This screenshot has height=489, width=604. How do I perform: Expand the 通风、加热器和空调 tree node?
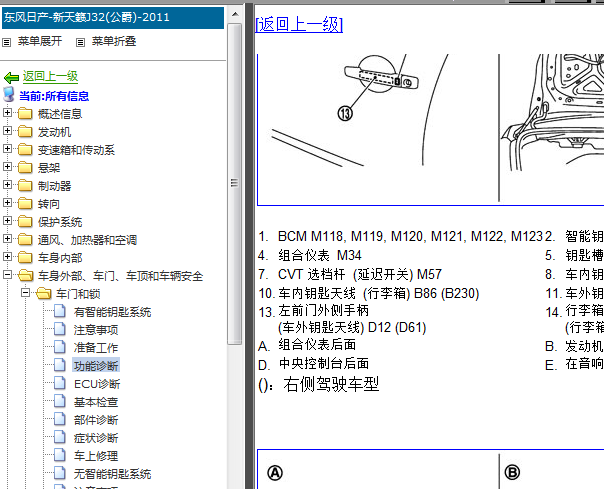[x=7, y=239]
